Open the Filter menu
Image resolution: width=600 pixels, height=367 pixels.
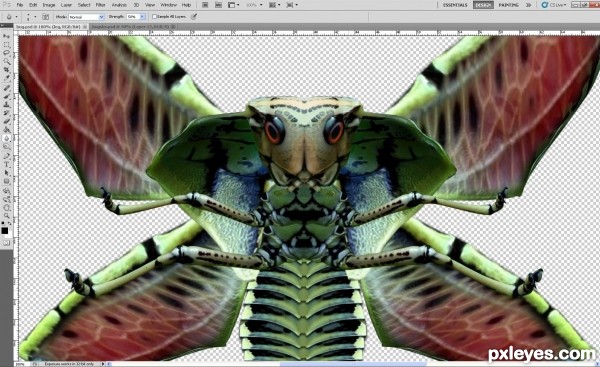click(100, 5)
